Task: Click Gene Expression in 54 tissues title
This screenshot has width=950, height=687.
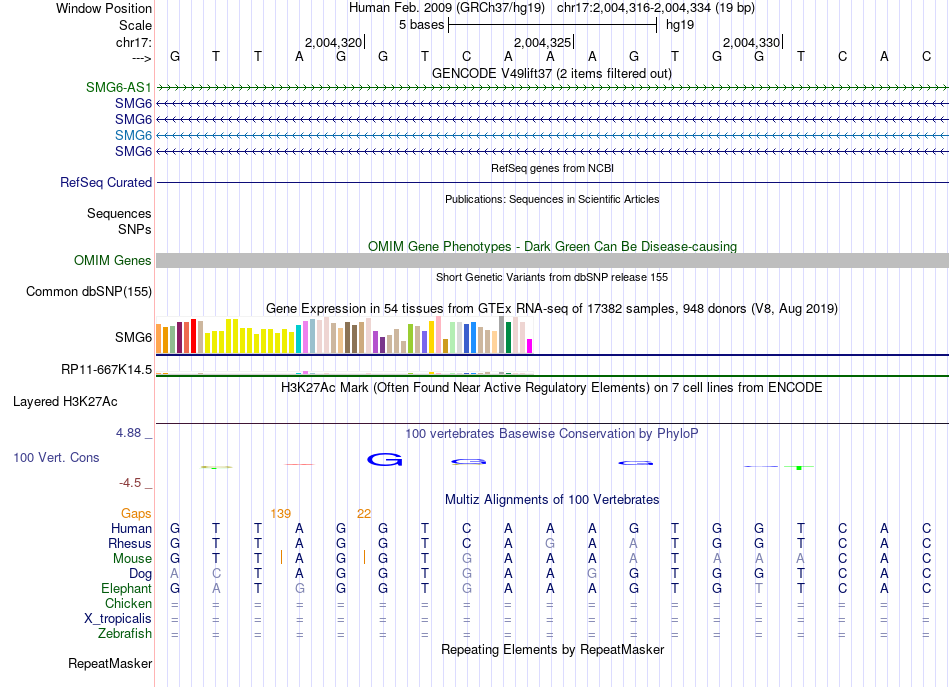Action: coord(552,308)
